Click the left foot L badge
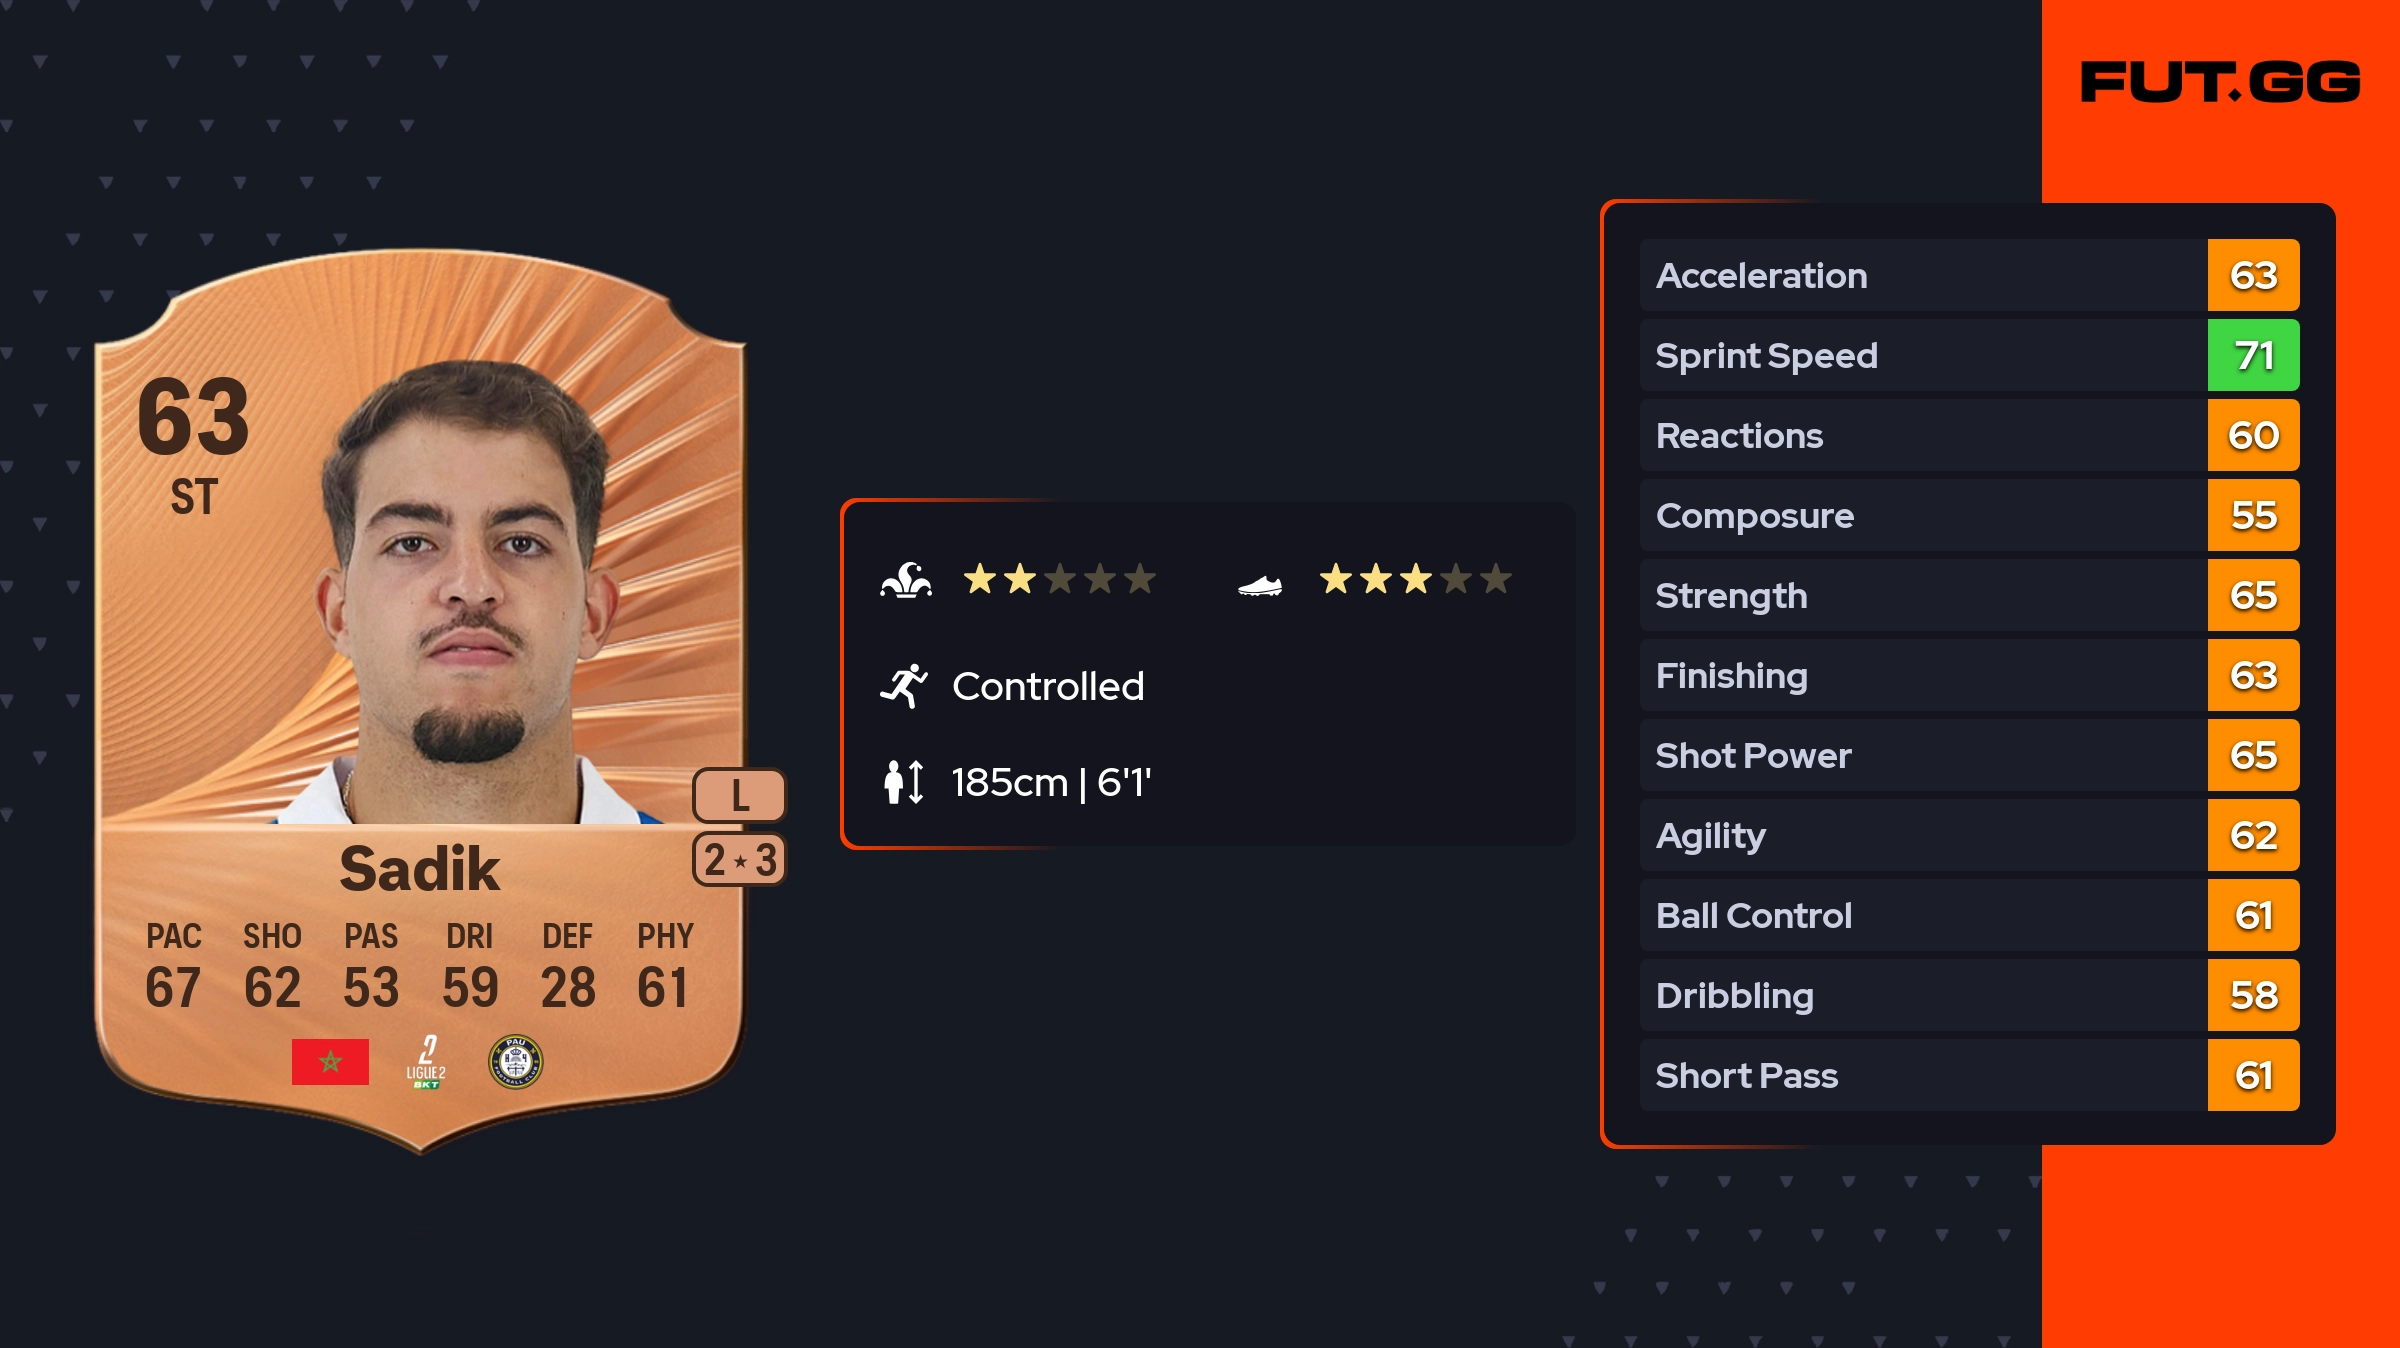Image resolution: width=2400 pixels, height=1348 pixels. click(x=739, y=796)
